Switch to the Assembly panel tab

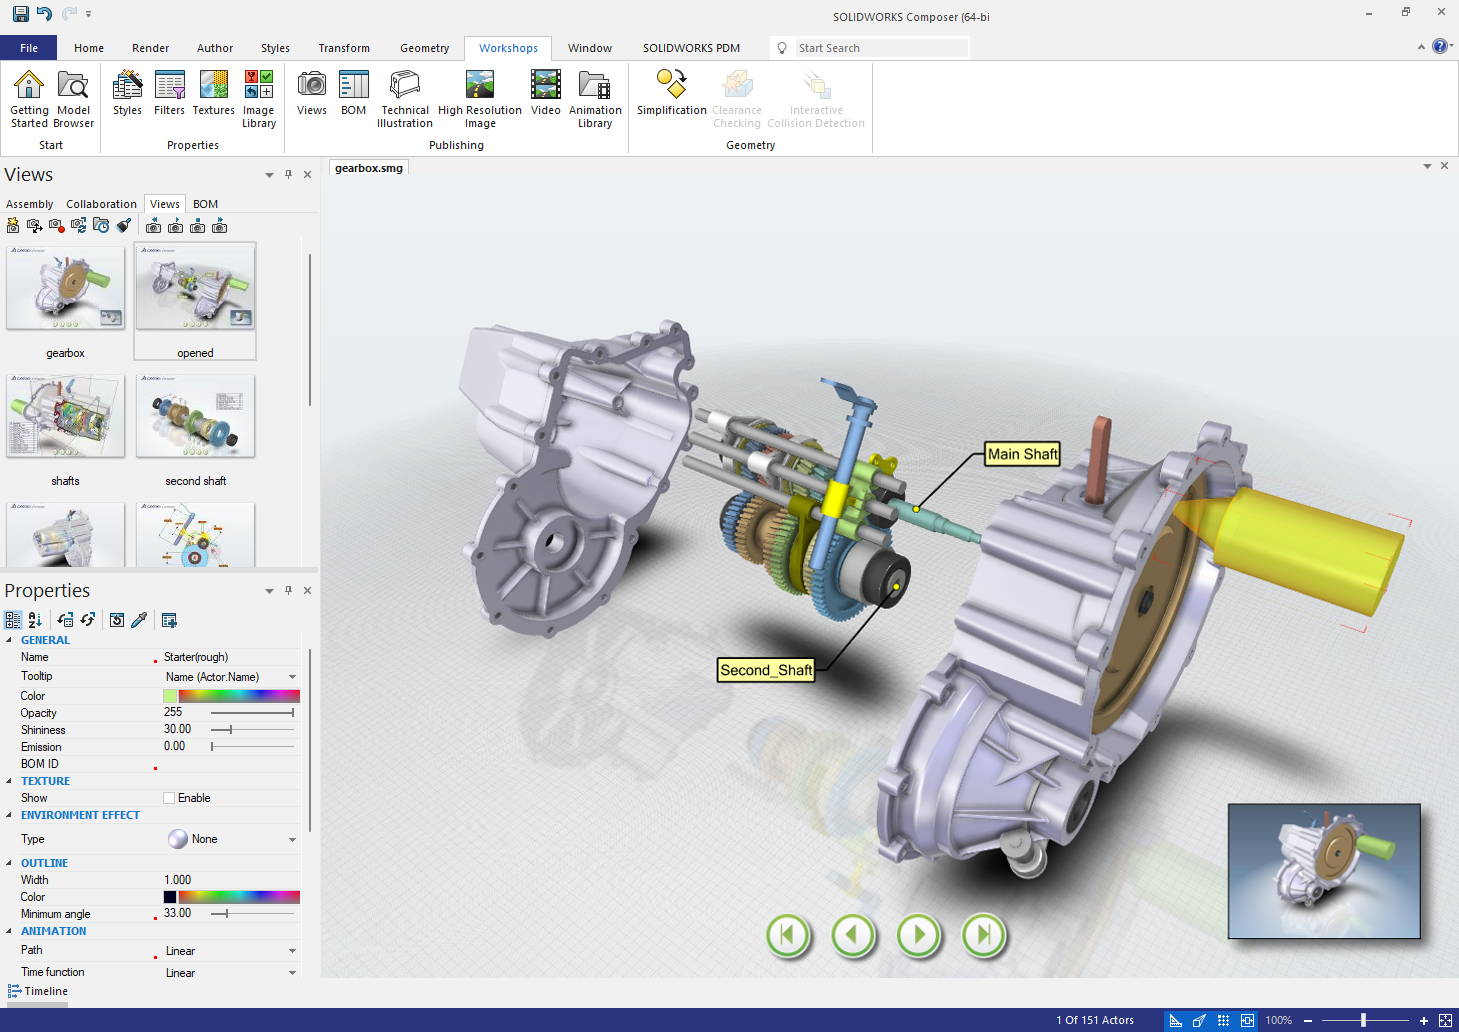point(30,204)
